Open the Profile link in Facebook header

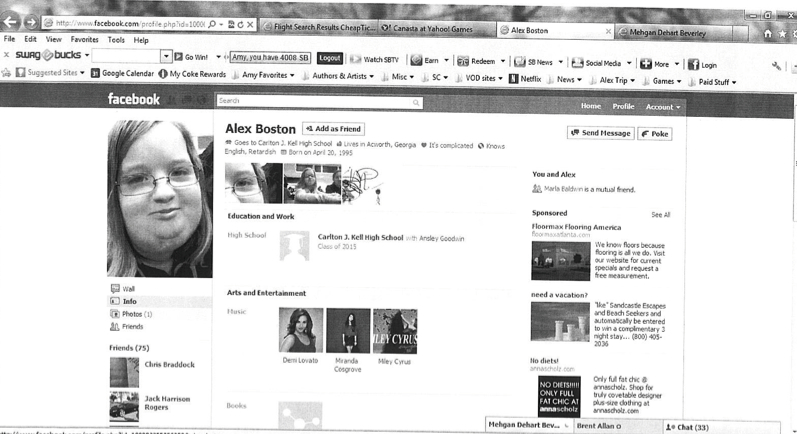coord(623,106)
